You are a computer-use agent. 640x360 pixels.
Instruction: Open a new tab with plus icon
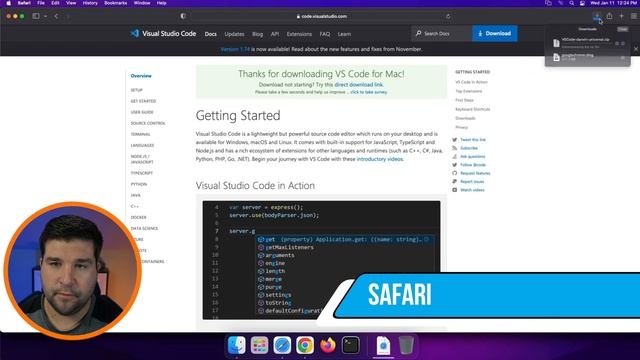tap(621, 16)
